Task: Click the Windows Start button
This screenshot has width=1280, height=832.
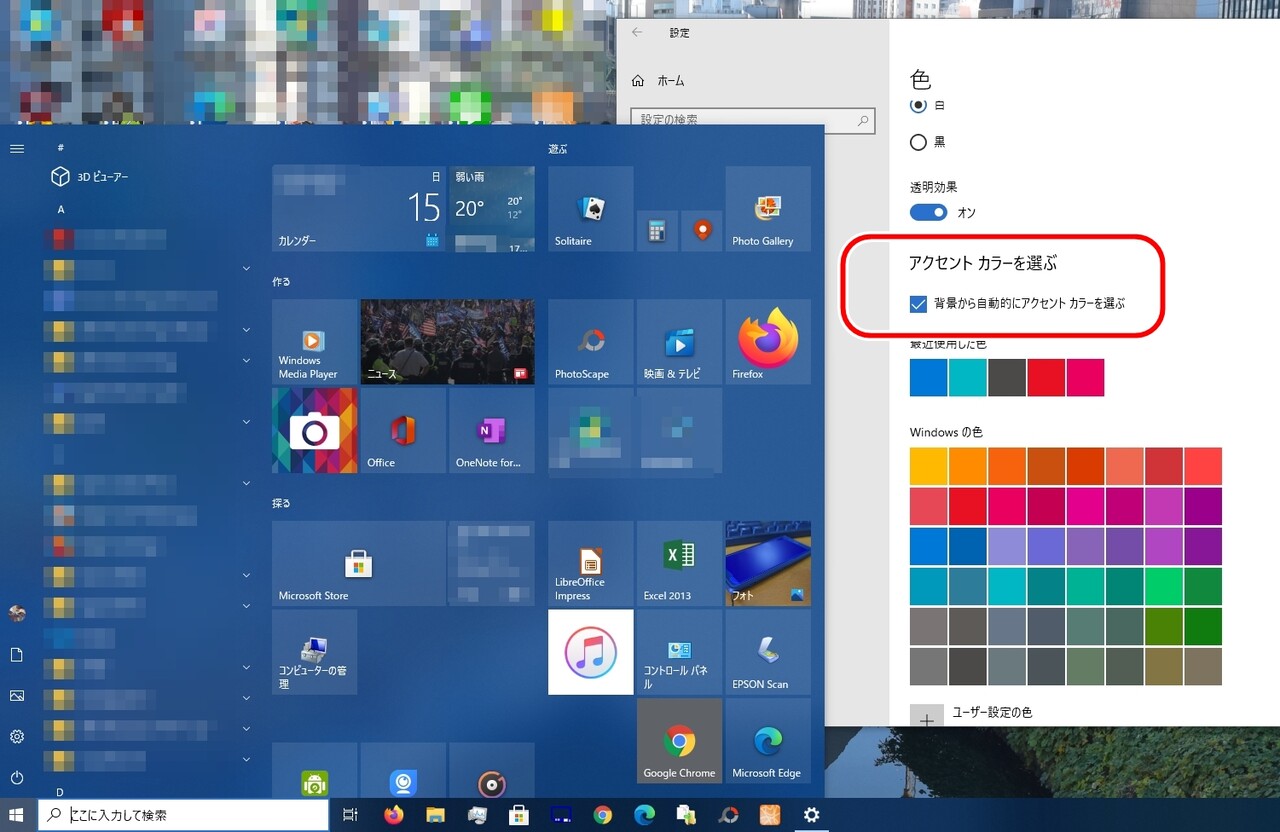Action: 17,815
